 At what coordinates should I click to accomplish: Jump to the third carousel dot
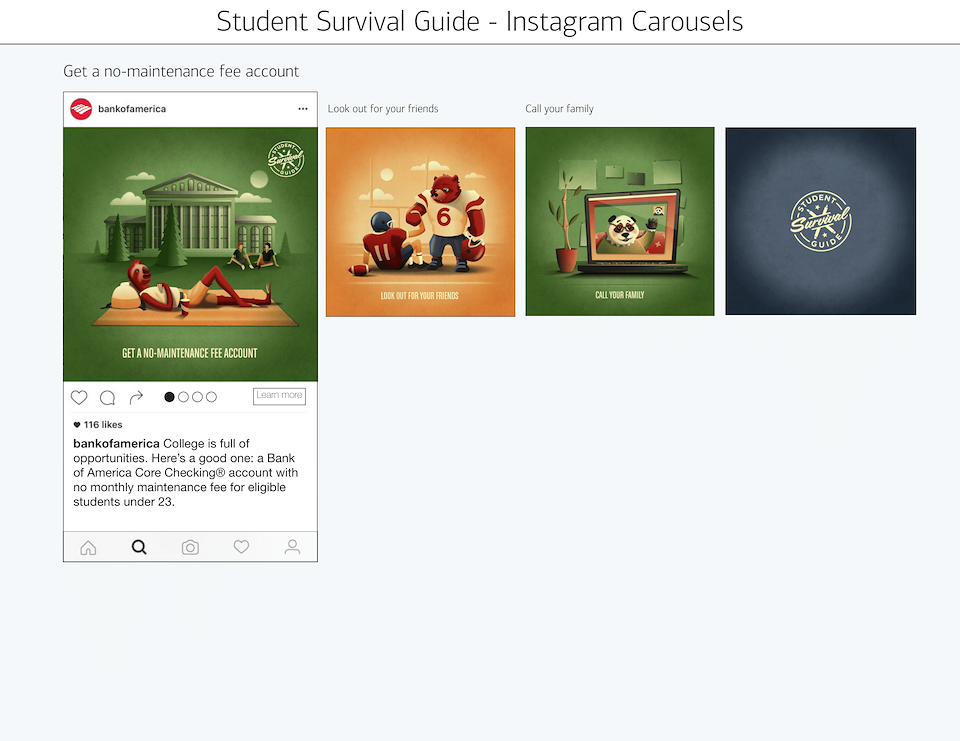click(197, 397)
